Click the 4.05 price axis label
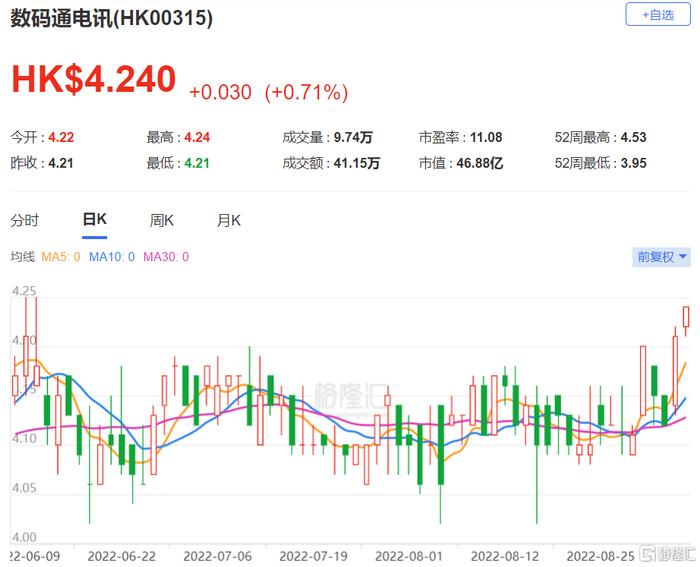 tap(24, 488)
